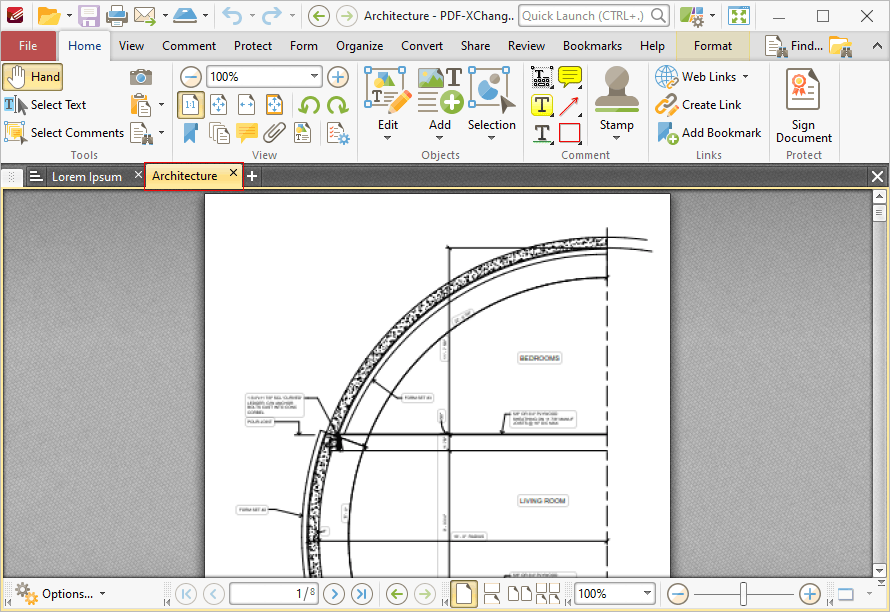
Task: Enable Continuous page layout in status bar
Action: [x=492, y=594]
